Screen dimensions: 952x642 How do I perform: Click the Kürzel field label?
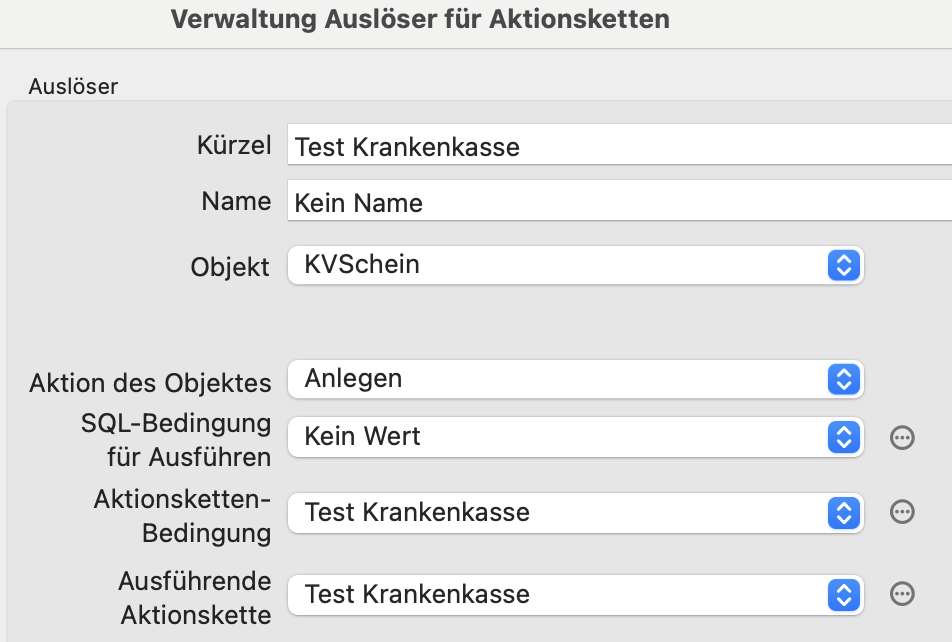tap(234, 146)
